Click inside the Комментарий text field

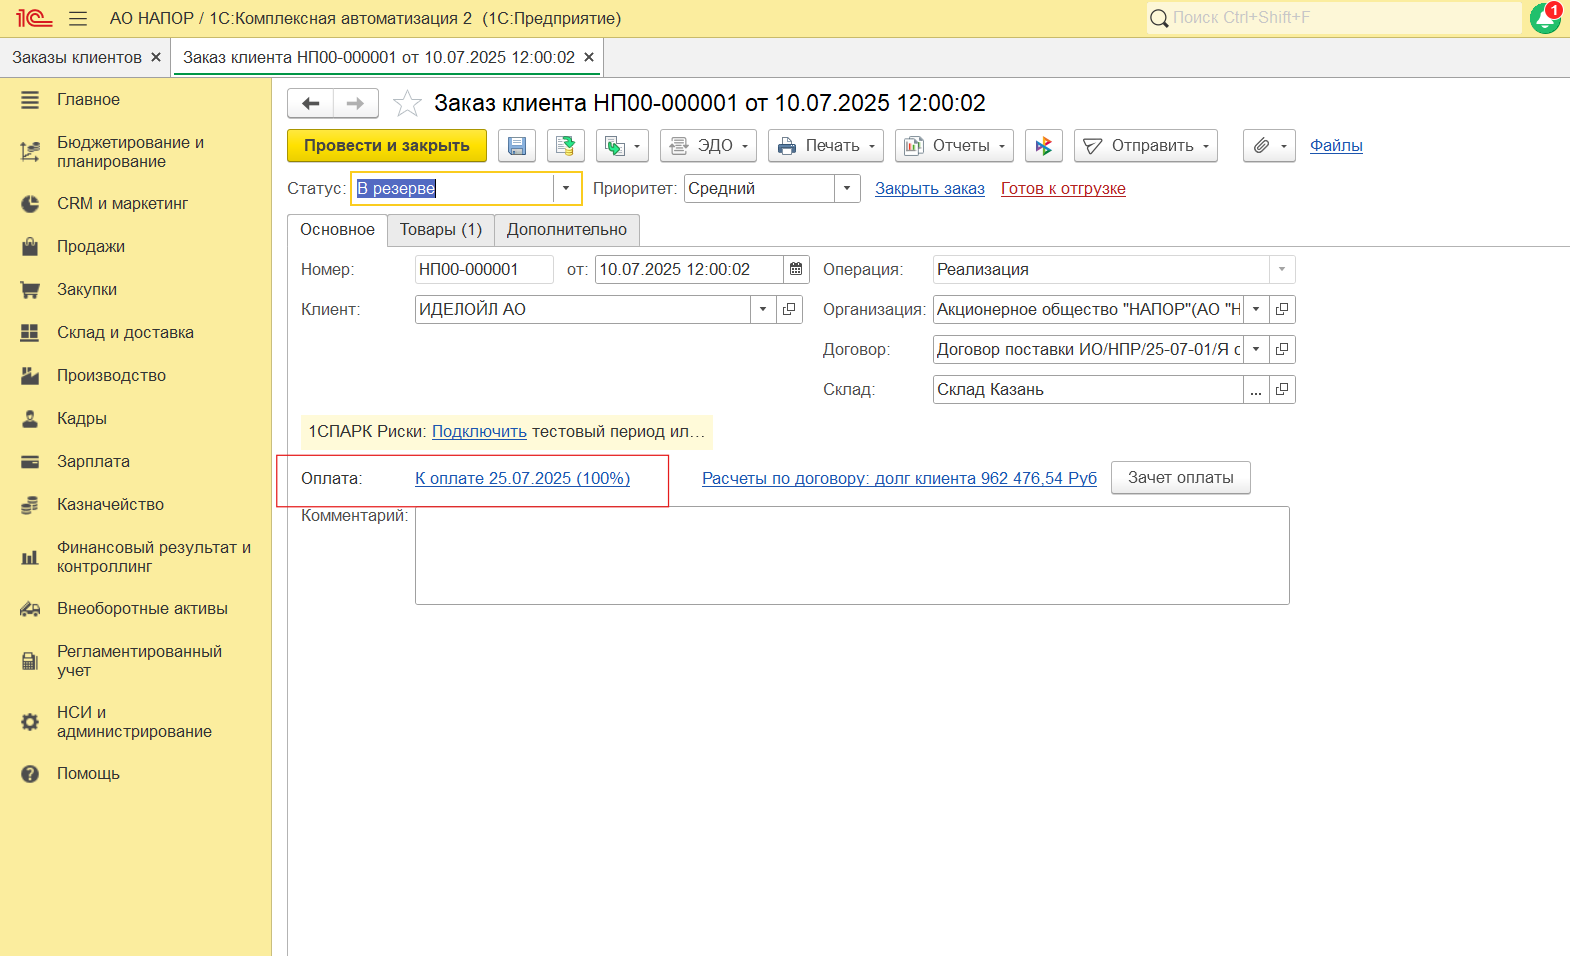pyautogui.click(x=851, y=555)
